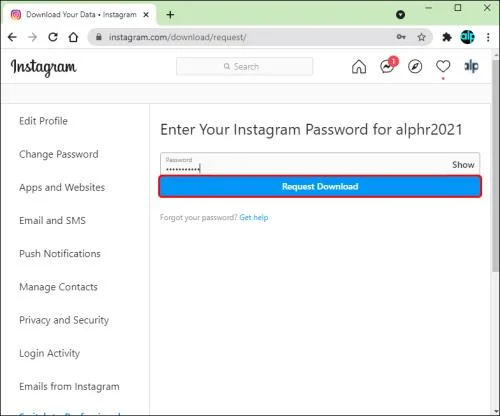Open the alp profile avatar in Instagram header
The width and height of the screenshot is (500, 416).
471,66
